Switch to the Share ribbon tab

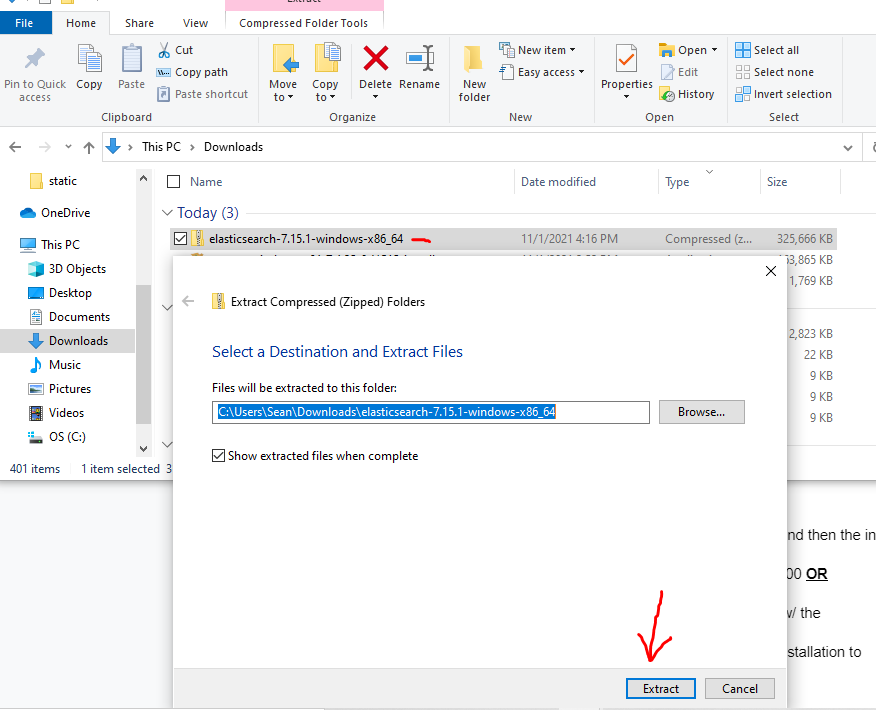pos(139,23)
